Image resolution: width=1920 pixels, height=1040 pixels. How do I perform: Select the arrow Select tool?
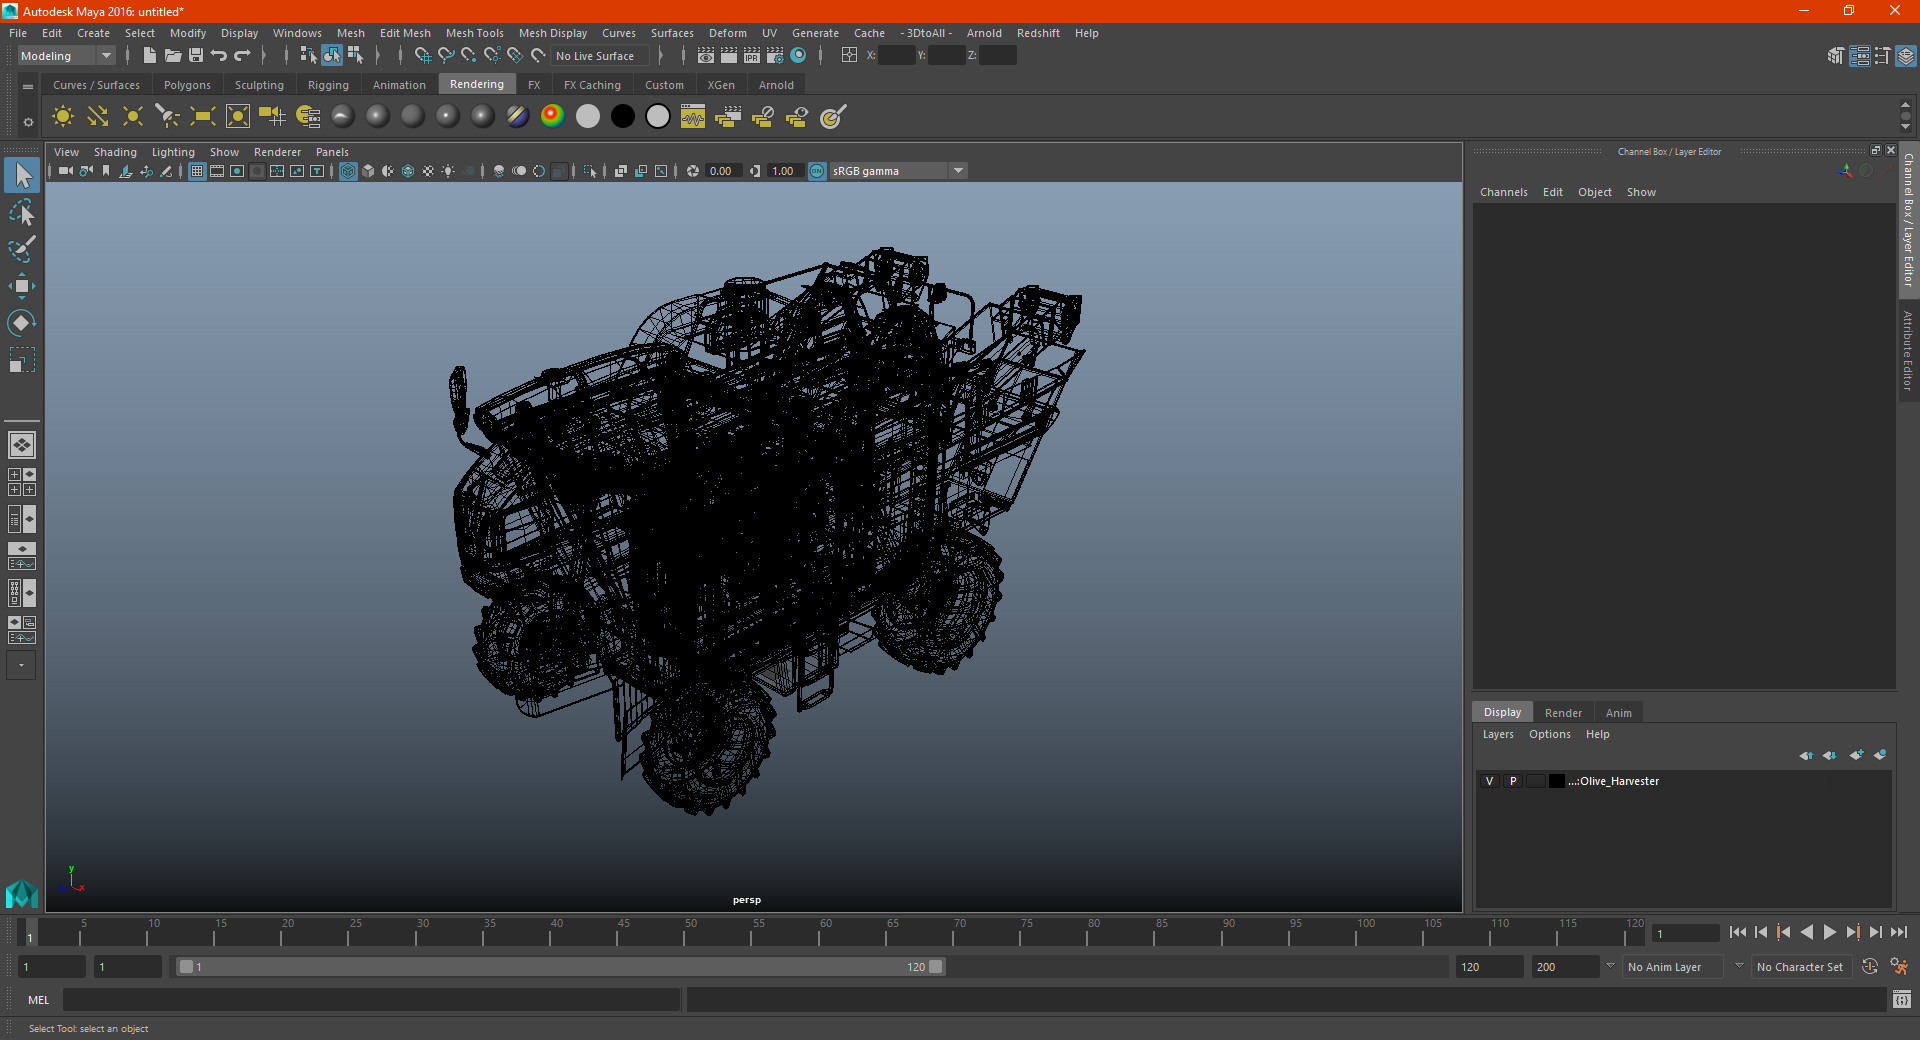22,176
